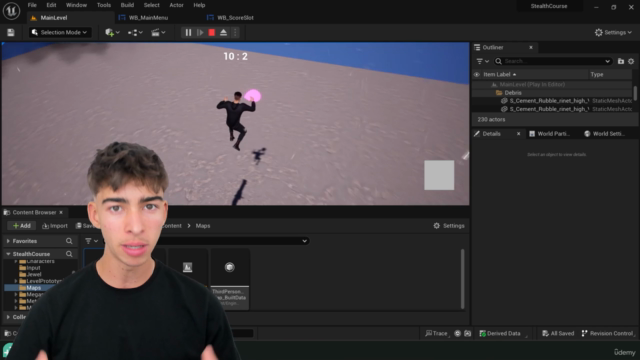Image resolution: width=640 pixels, height=360 pixels.
Task: Open the Tools menu
Action: [x=104, y=5]
